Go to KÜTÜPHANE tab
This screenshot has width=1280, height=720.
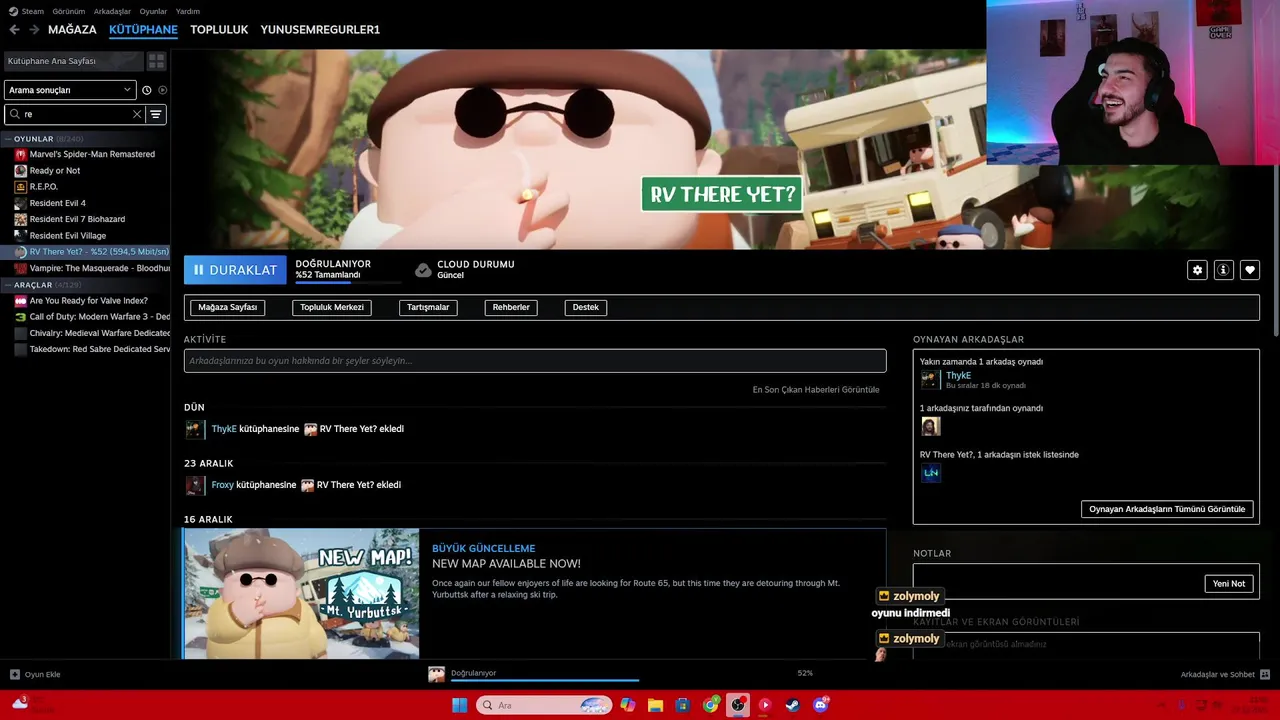pos(143,30)
